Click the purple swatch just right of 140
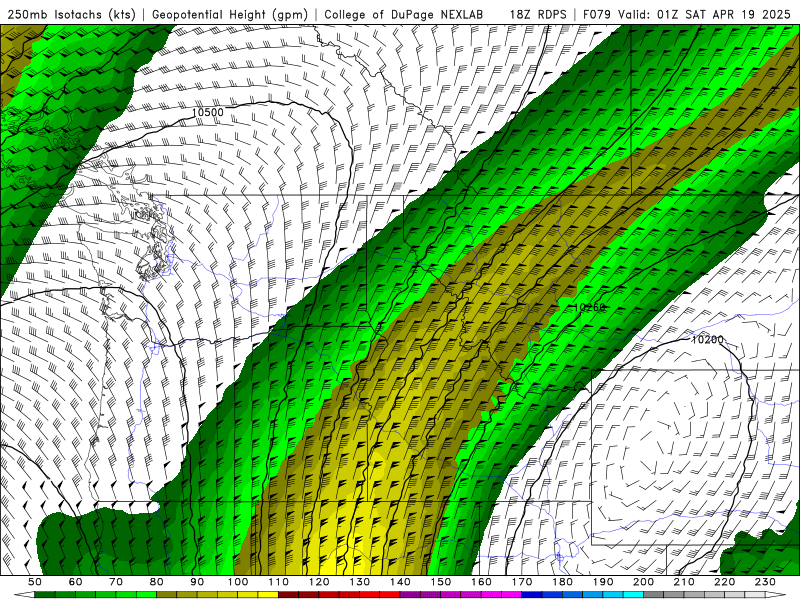The width and height of the screenshot is (800, 600). tap(410, 595)
